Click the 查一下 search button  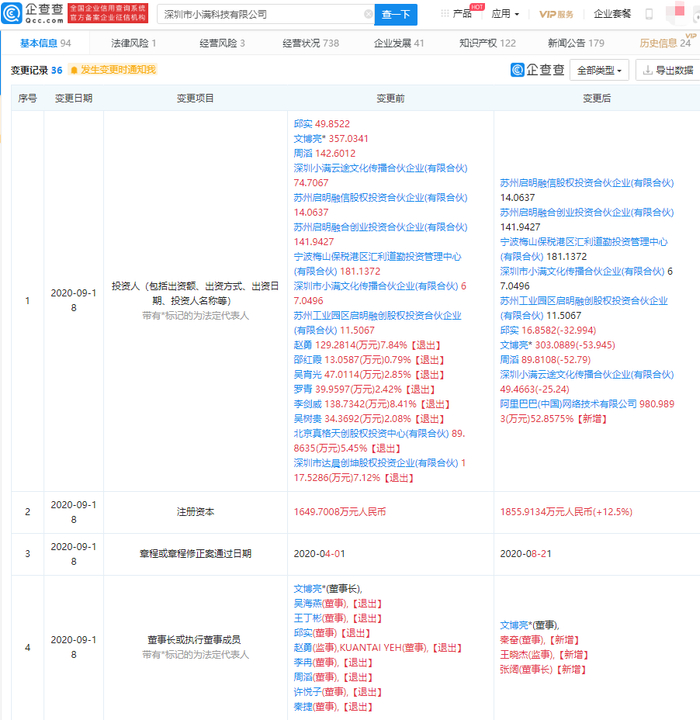(396, 14)
